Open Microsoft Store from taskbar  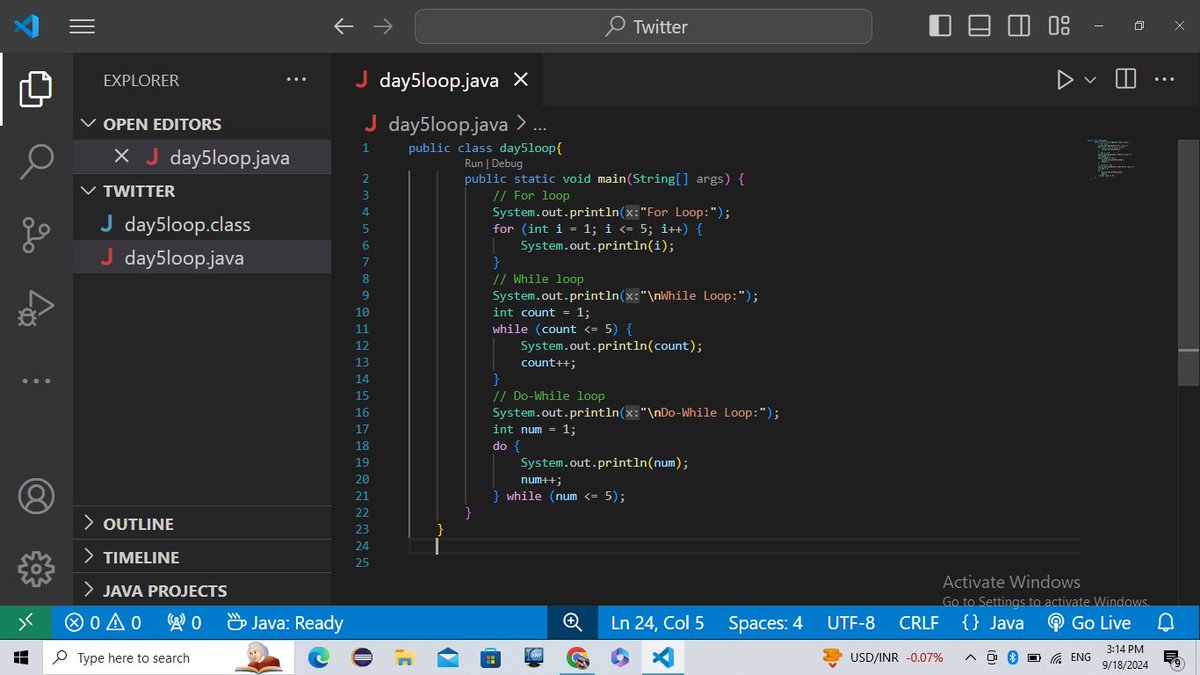pyautogui.click(x=490, y=657)
